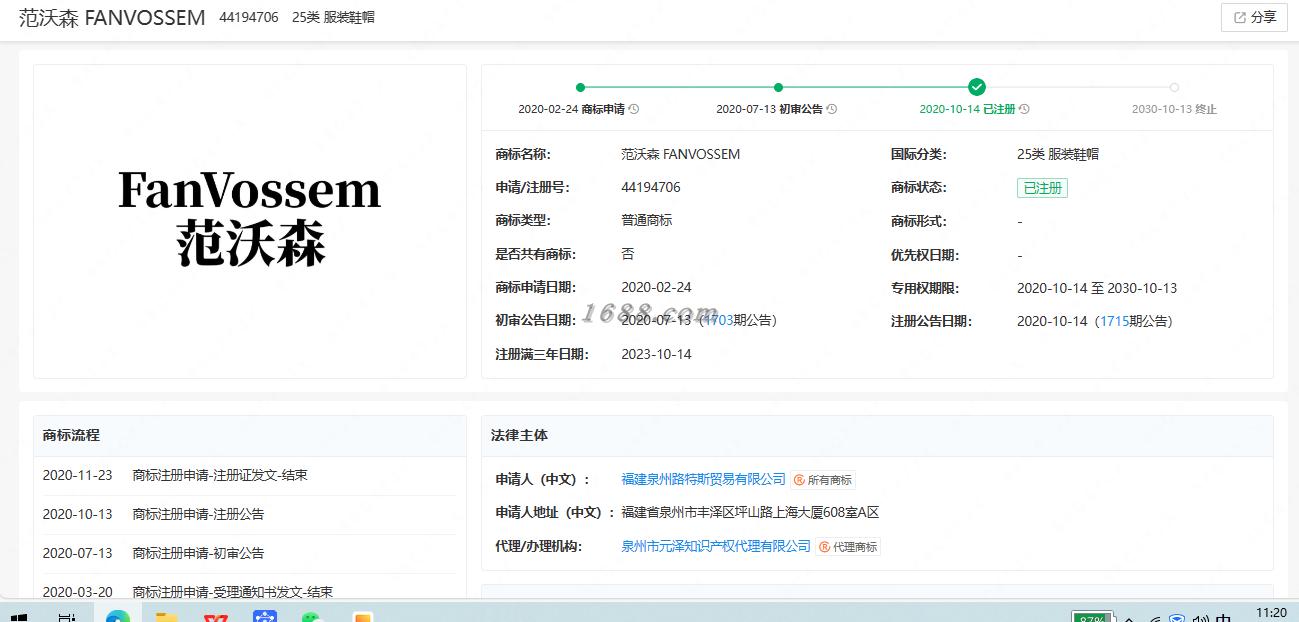Click the page title 范沃森 FANVOSSEM
This screenshot has height=622, width=1299.
point(112,18)
